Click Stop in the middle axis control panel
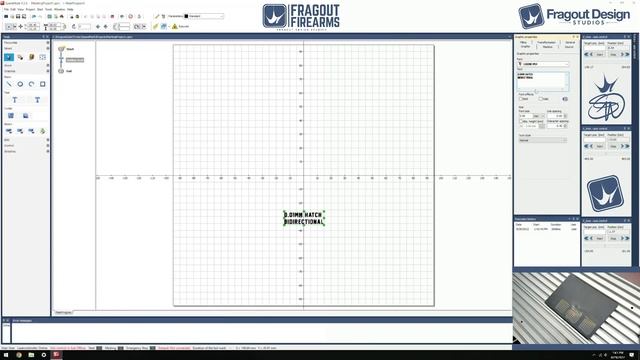The width and height of the screenshot is (640, 360). point(613,146)
